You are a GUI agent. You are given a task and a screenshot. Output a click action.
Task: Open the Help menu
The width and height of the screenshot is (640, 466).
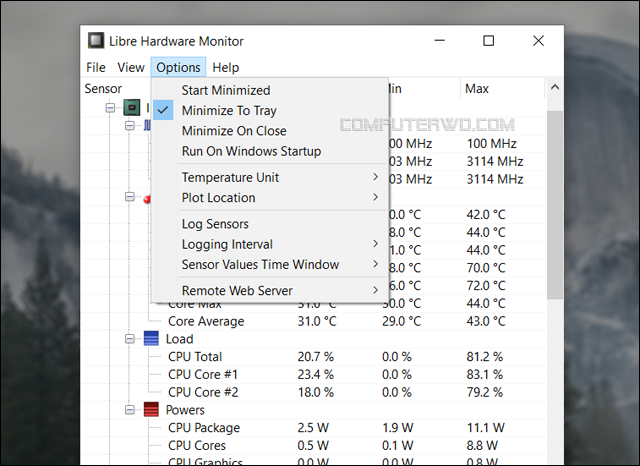pos(226,67)
